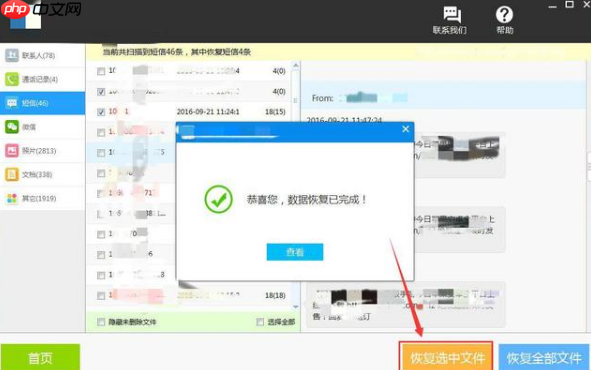This screenshot has width=591, height=370.
Task: Click 恢复选中文件 orange button
Action: click(x=446, y=357)
